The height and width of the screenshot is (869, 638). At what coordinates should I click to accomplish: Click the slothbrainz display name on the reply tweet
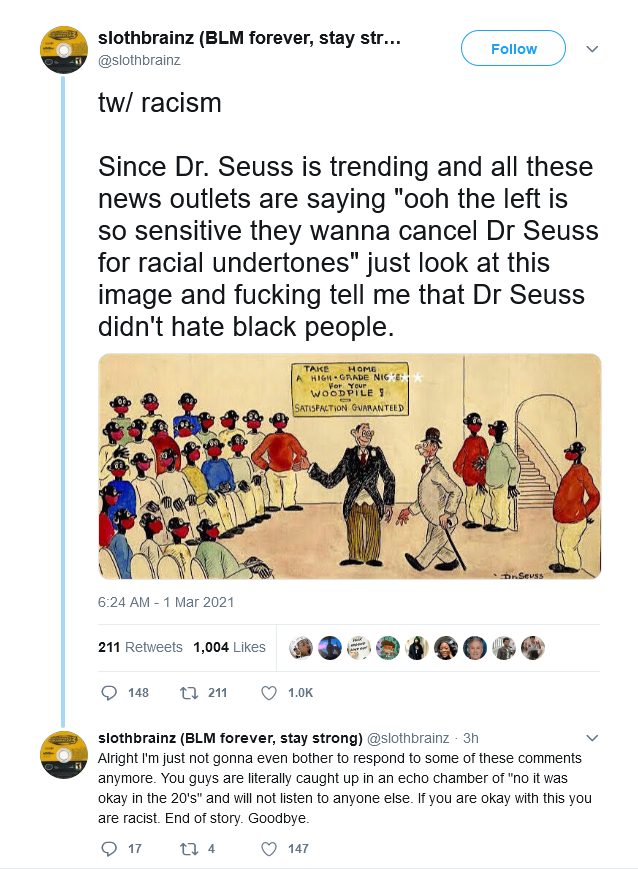(x=230, y=738)
